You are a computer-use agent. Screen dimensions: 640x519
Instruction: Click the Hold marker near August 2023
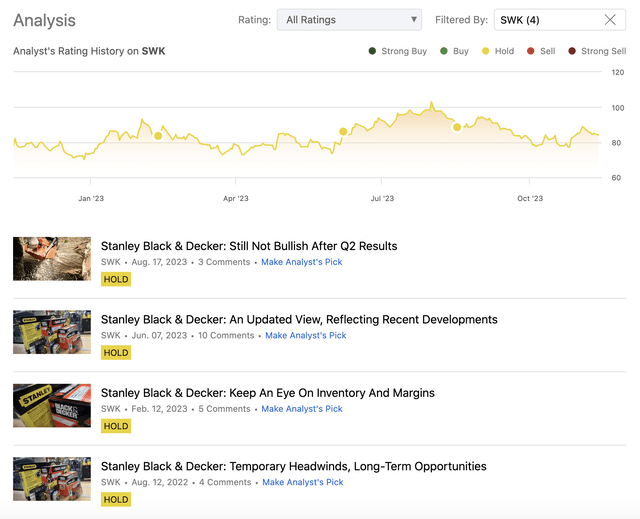pos(457,127)
